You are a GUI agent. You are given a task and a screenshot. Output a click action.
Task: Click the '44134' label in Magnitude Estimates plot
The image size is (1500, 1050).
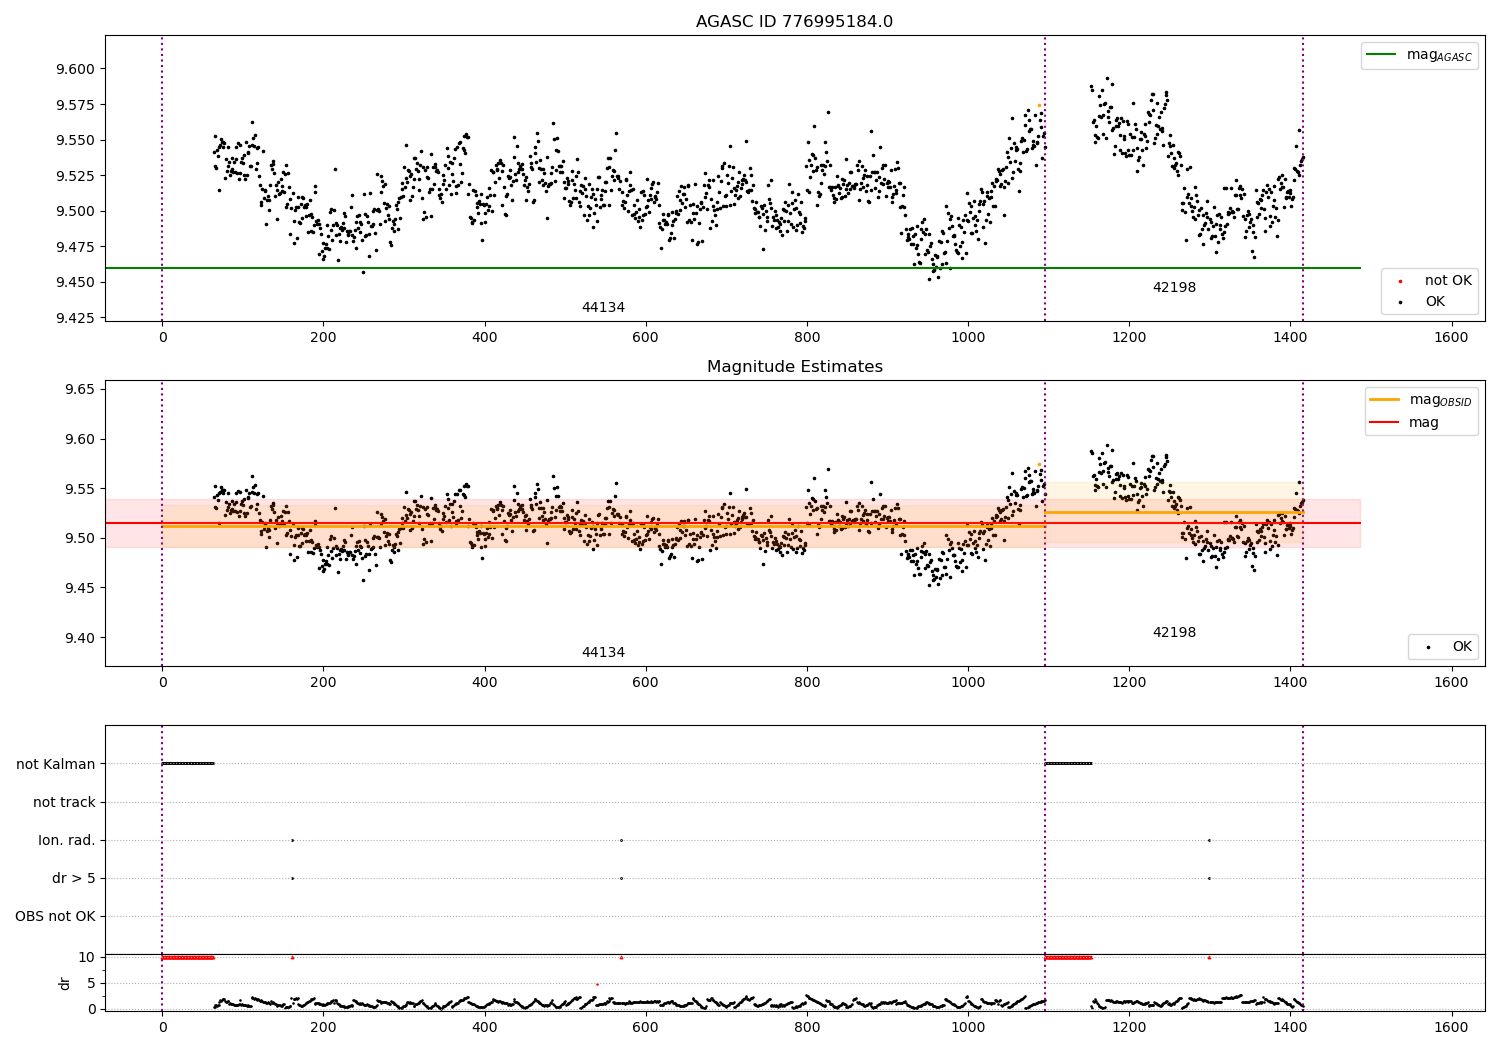pyautogui.click(x=603, y=652)
